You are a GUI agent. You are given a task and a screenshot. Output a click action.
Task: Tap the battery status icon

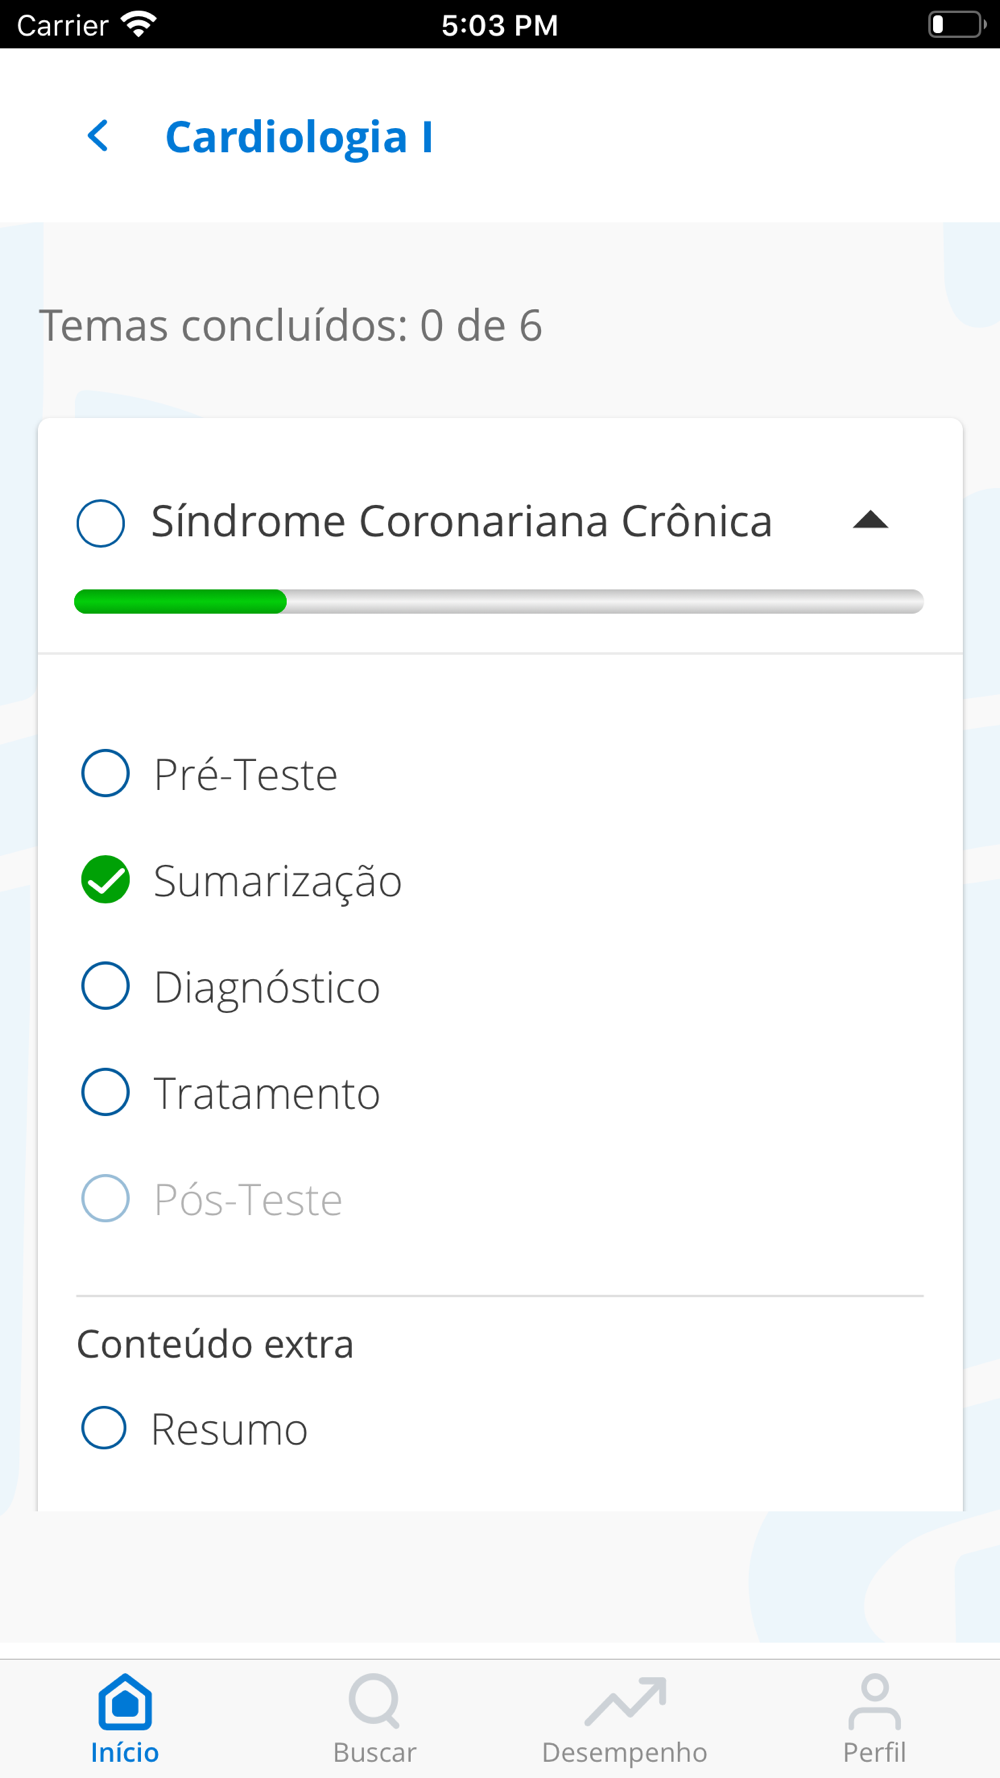pos(955,24)
